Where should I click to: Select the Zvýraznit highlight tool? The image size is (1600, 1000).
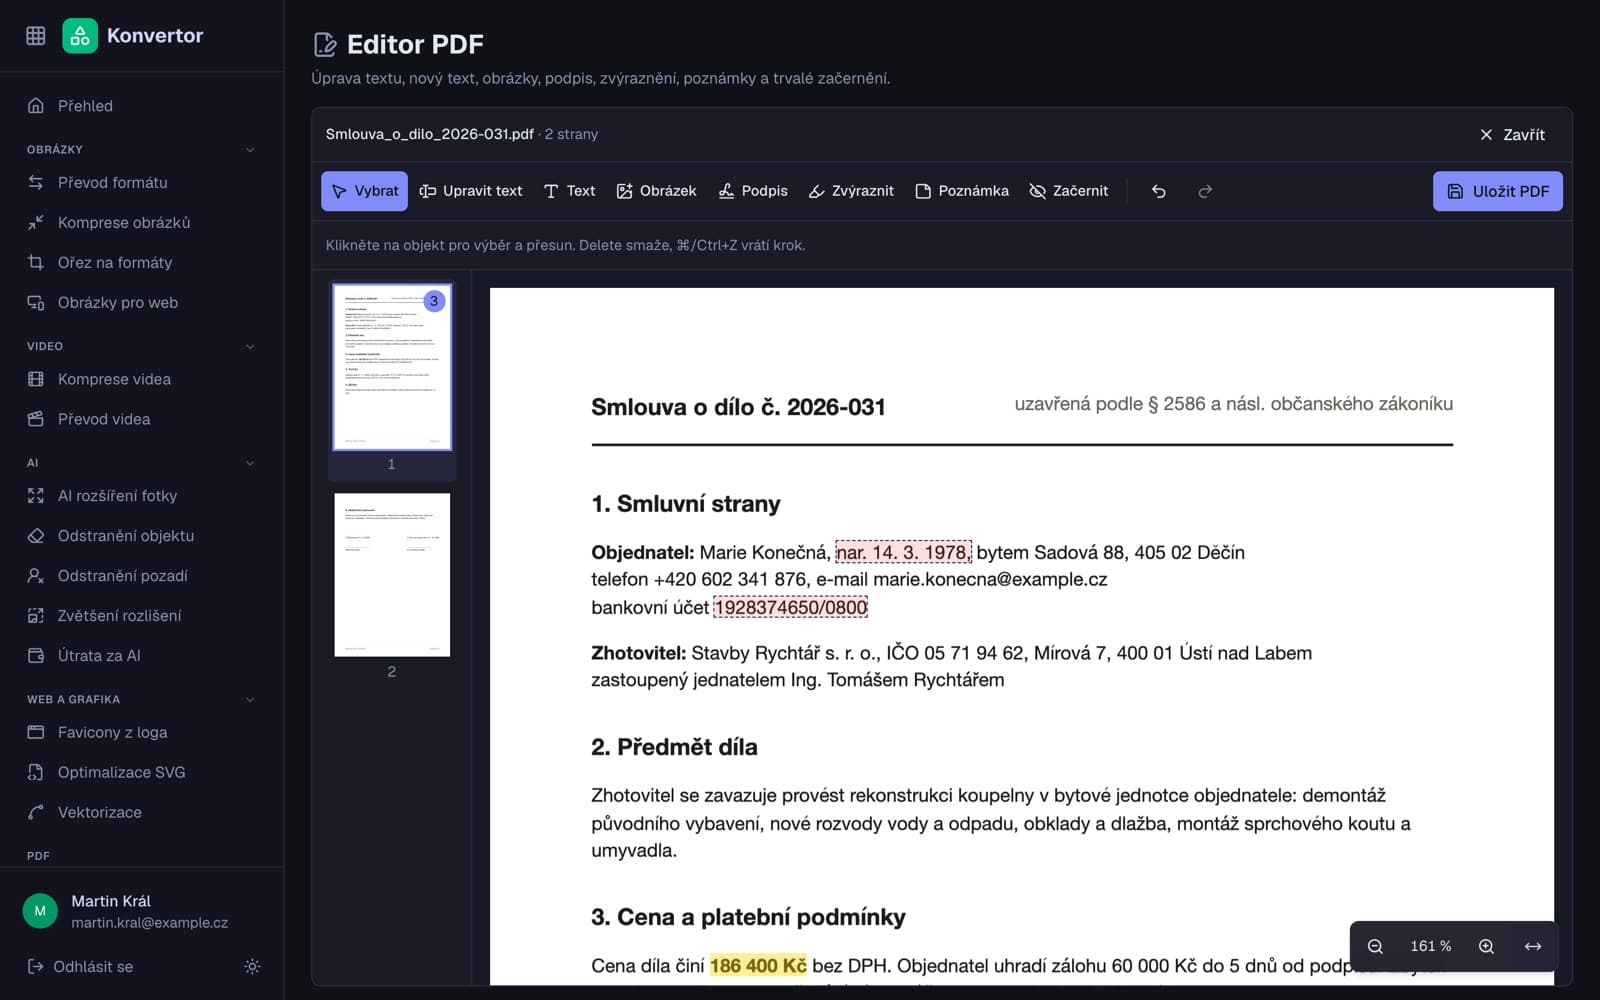point(851,191)
